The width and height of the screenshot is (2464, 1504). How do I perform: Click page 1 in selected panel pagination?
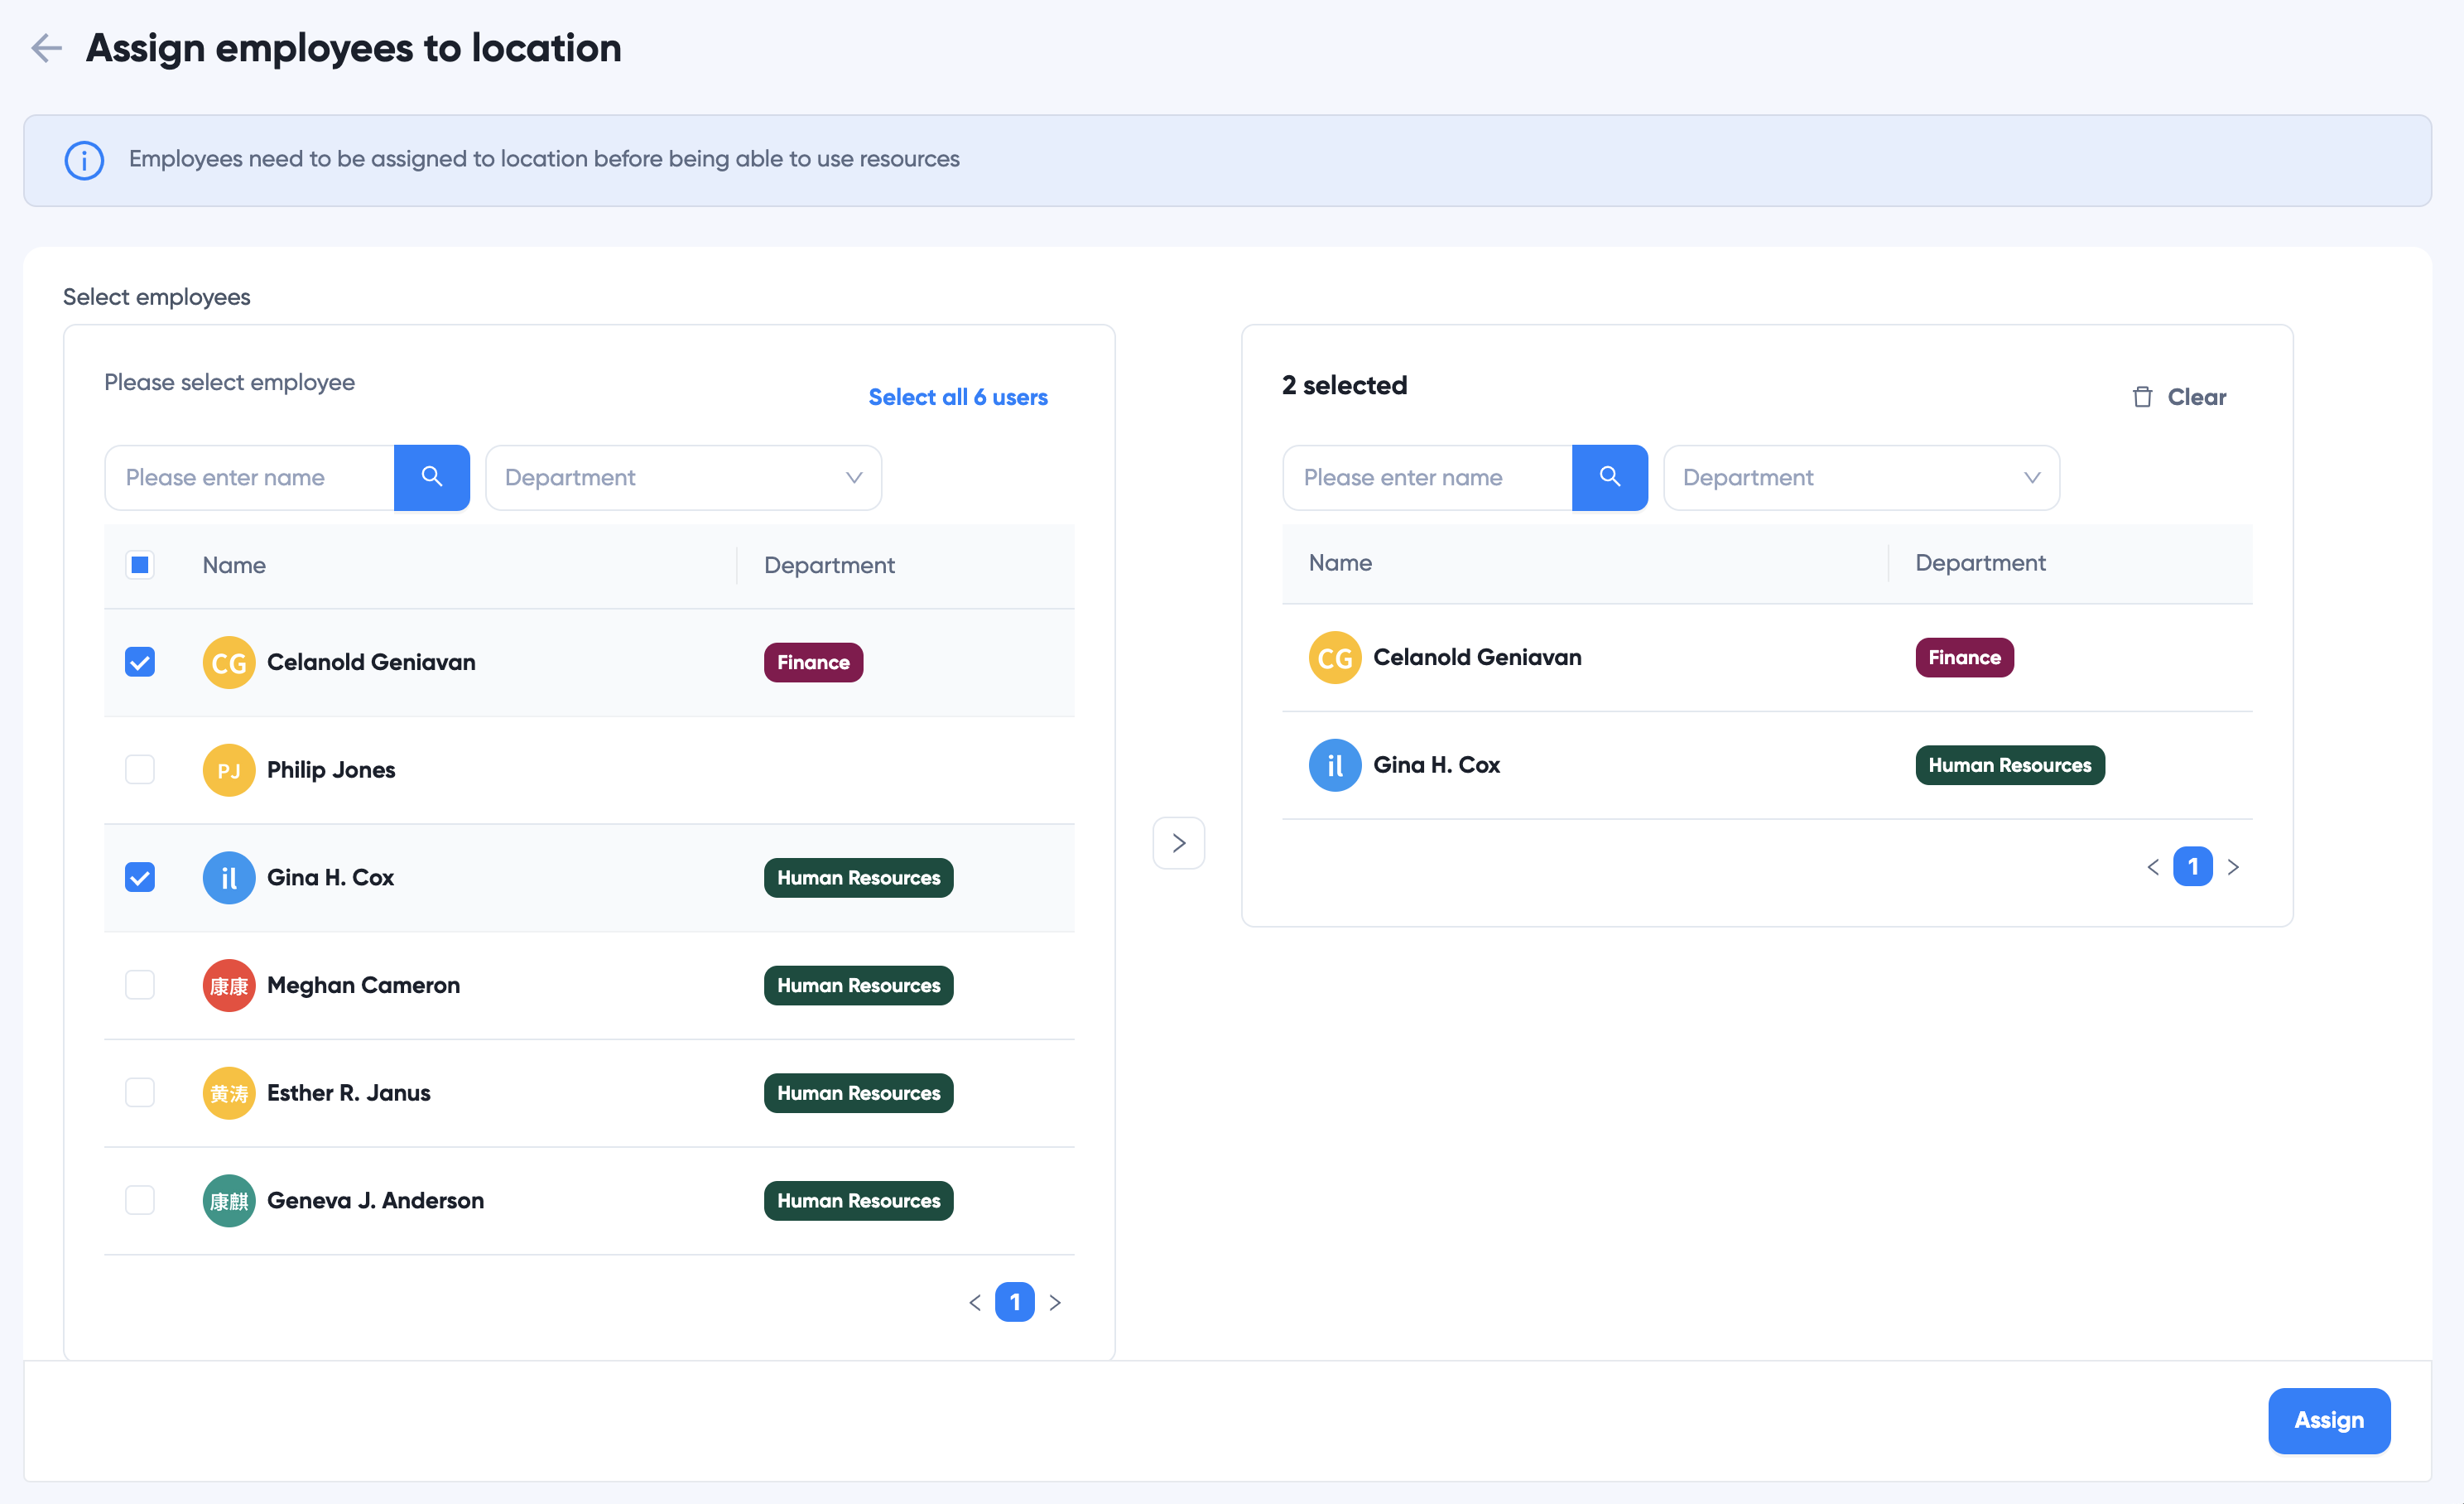(x=2193, y=867)
